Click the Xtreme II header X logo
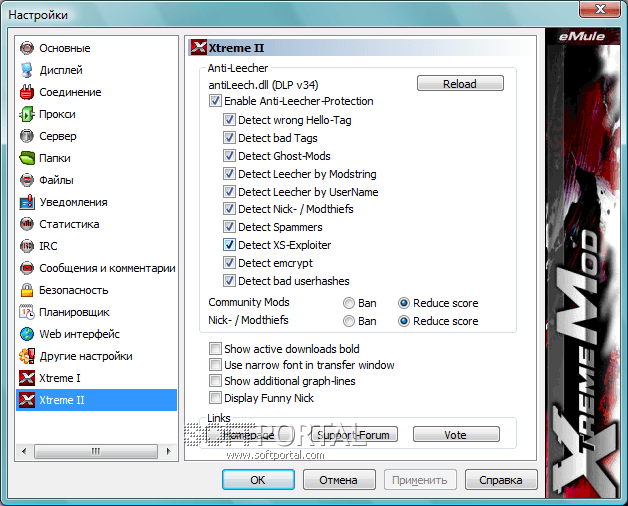 (199, 48)
